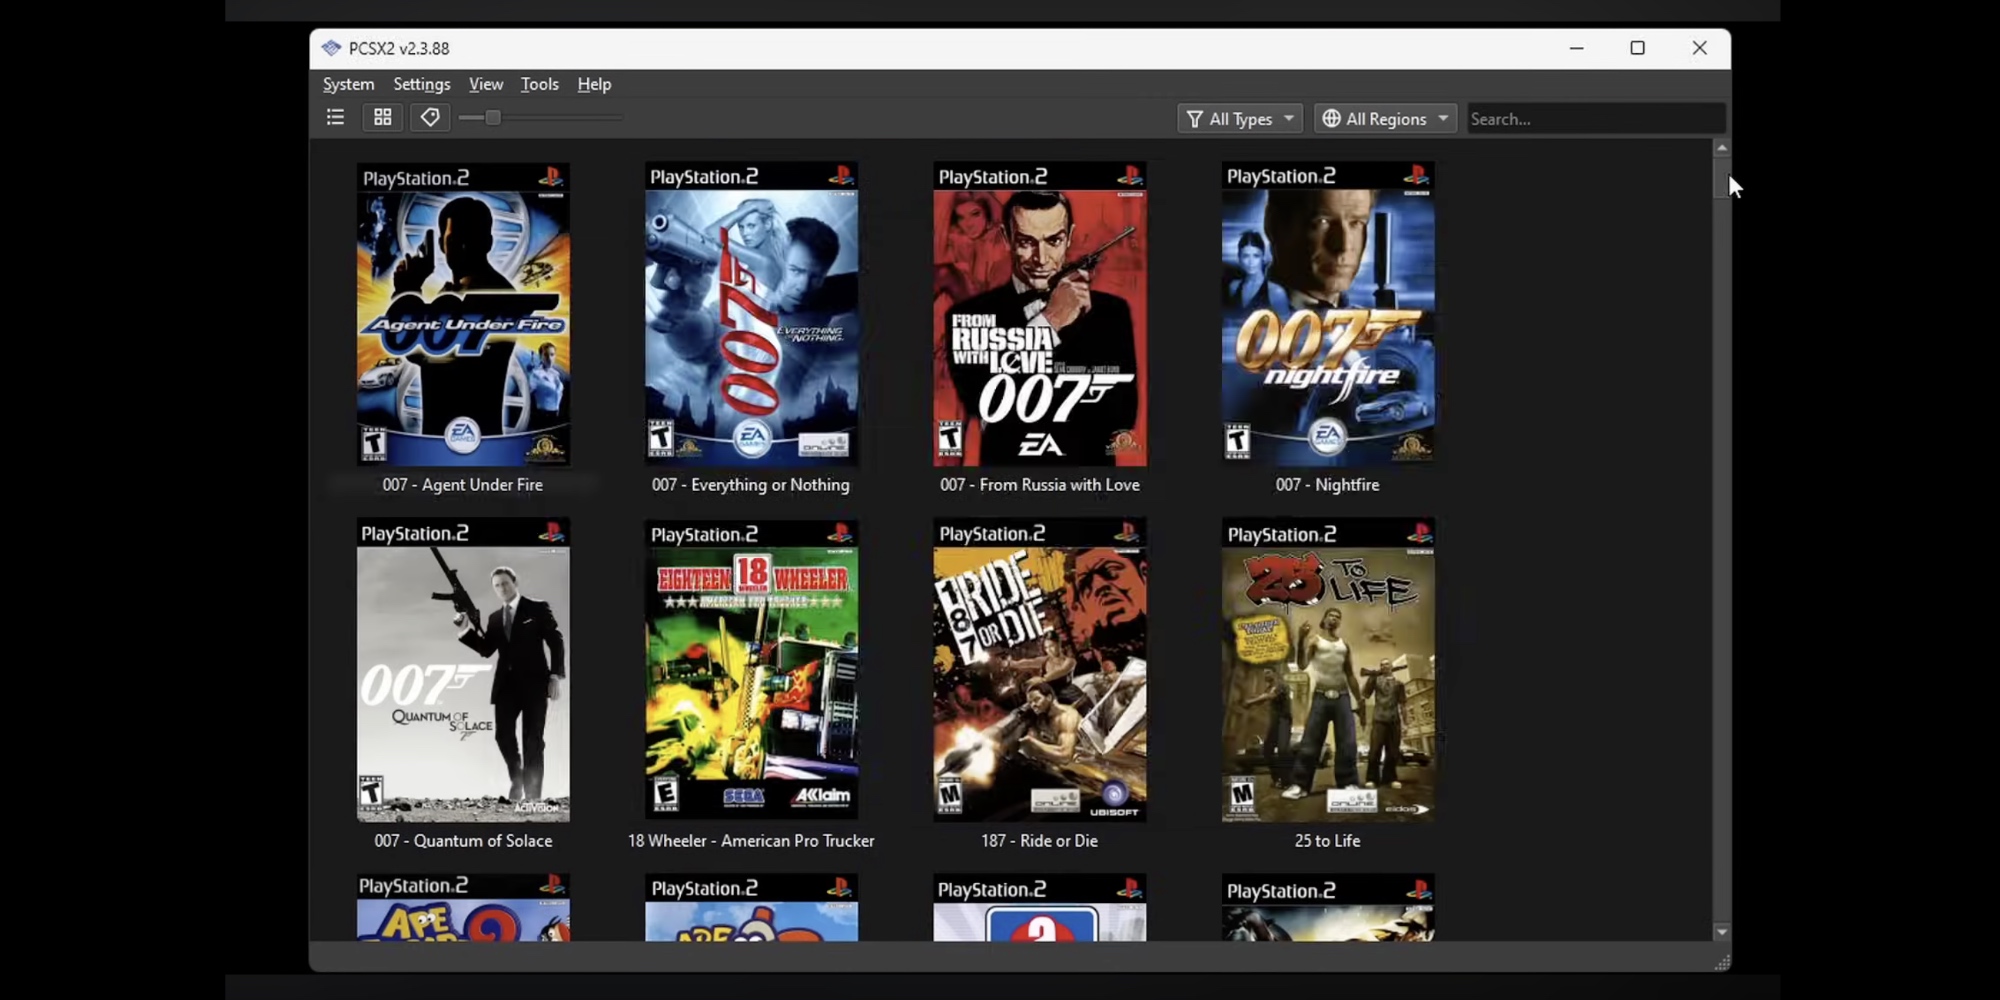Click the PCSX2 logo in the title bar
The image size is (2000, 1000).
tap(330, 47)
